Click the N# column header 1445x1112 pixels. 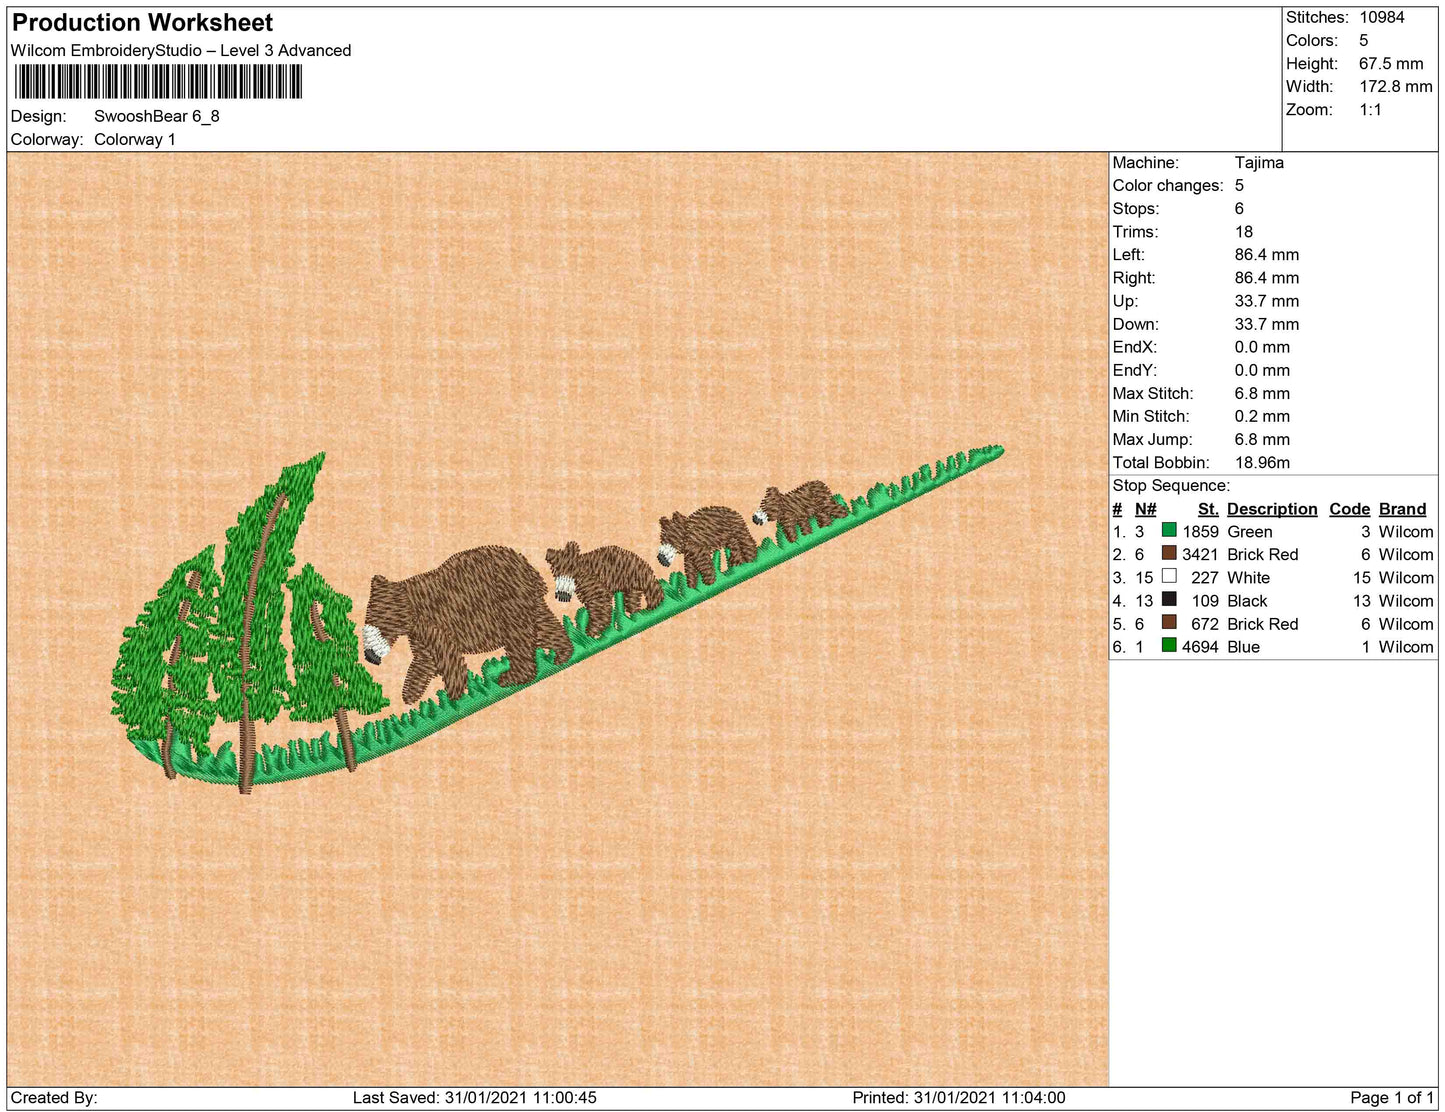(x=1145, y=509)
